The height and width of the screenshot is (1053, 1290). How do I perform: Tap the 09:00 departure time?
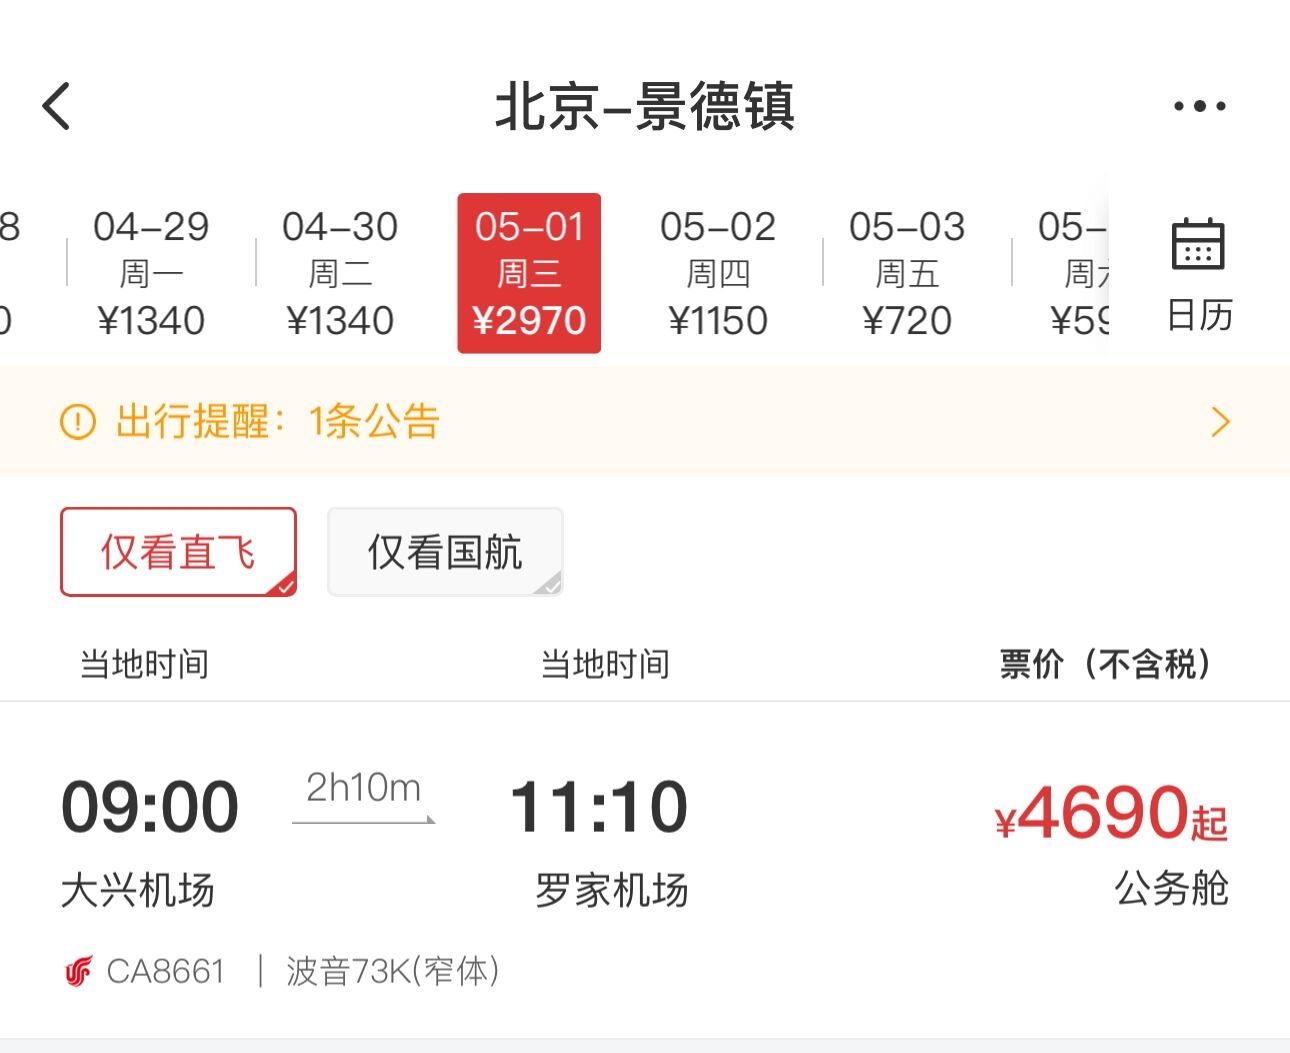[150, 807]
